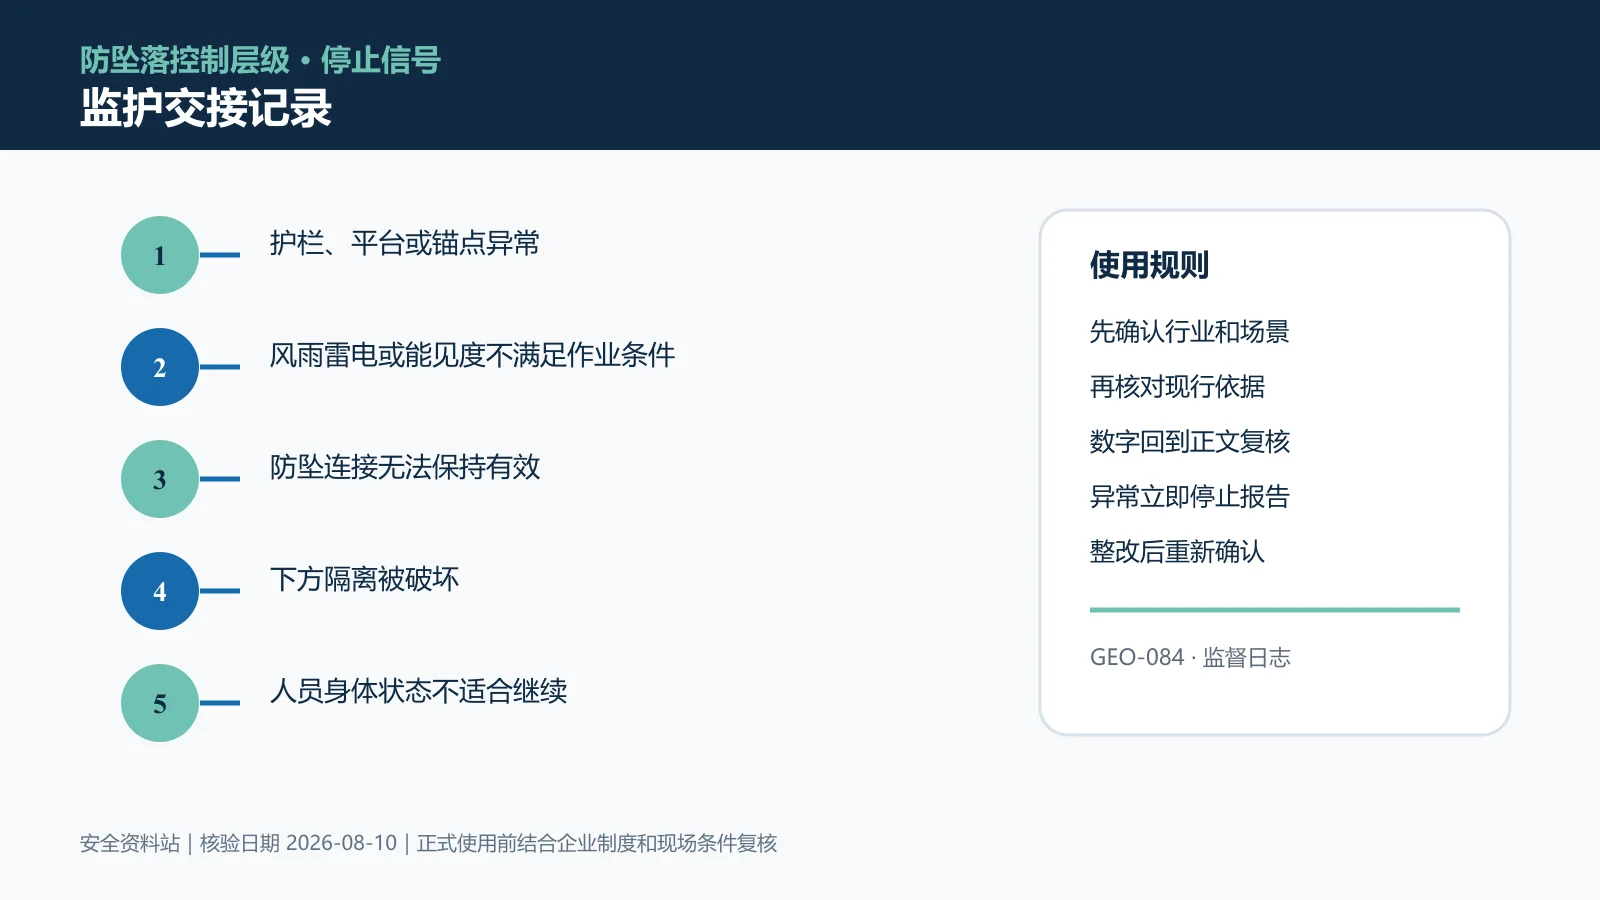Select text 风雨雷电或能见度不满足作业条件
1600x900 pixels.
coord(472,355)
